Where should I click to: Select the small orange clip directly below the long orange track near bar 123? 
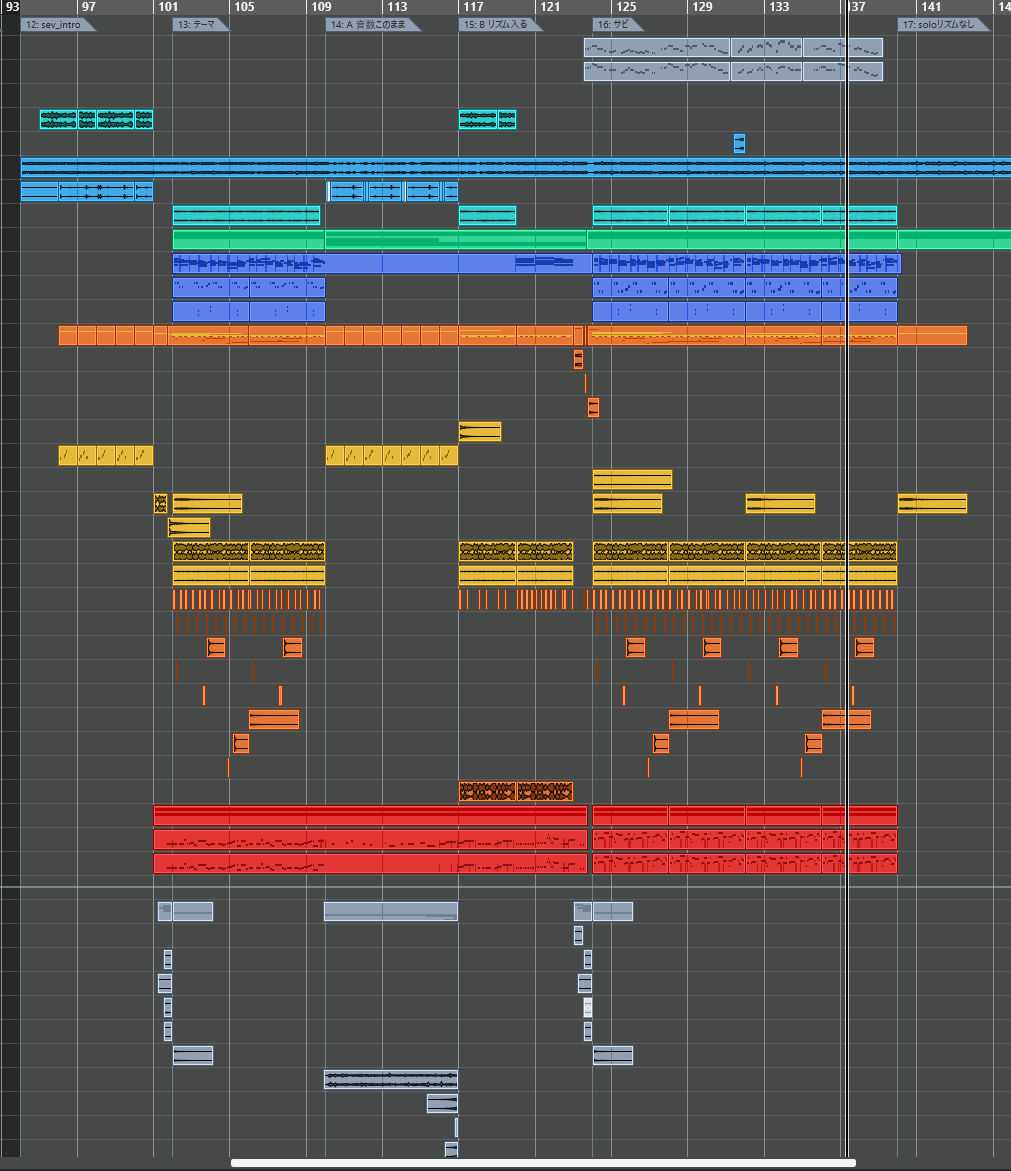click(x=579, y=360)
